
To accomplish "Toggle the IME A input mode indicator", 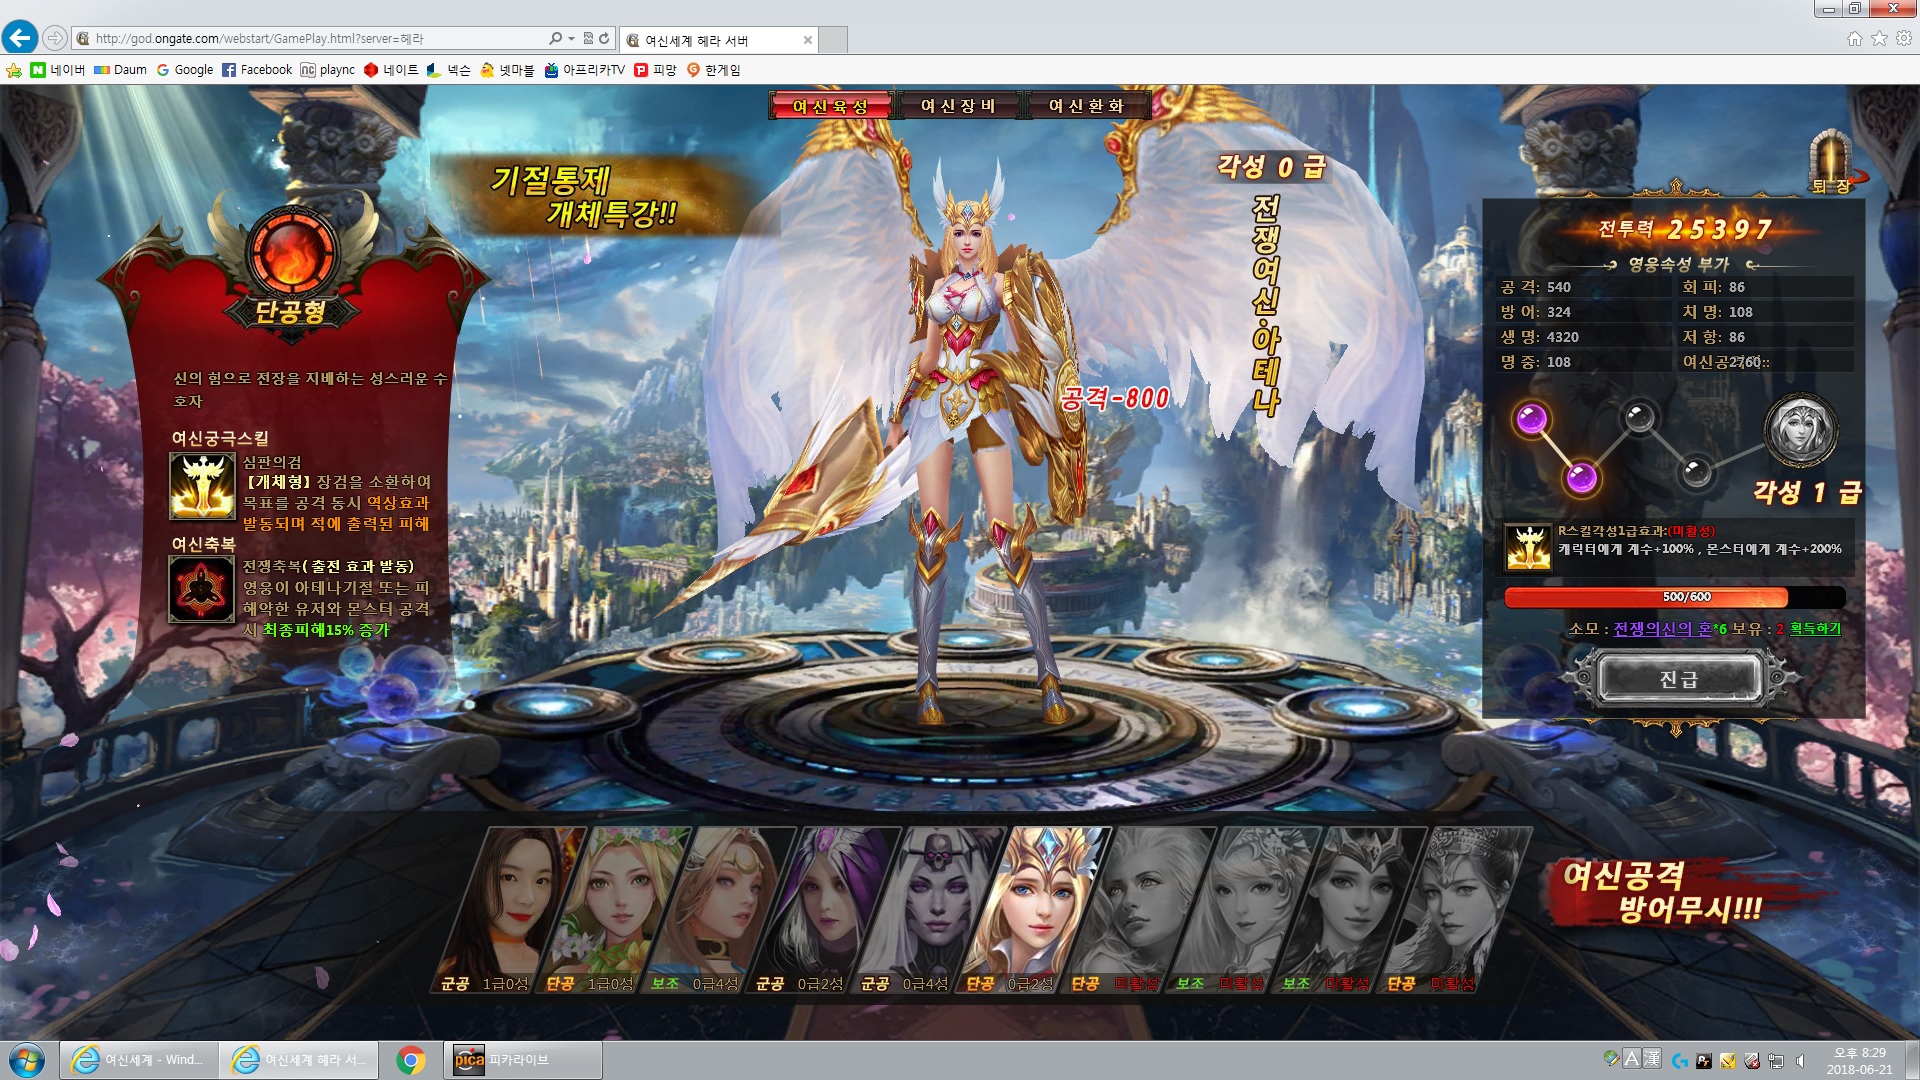I will 1632,1059.
